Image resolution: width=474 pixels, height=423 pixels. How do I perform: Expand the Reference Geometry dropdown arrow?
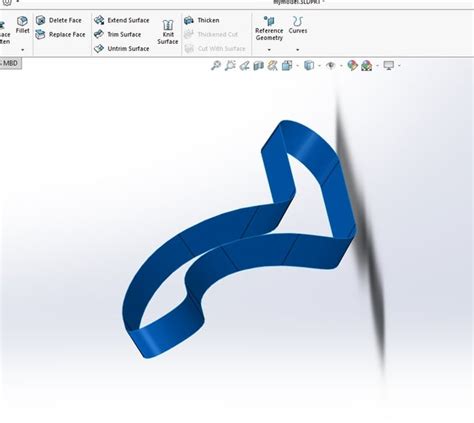click(269, 50)
